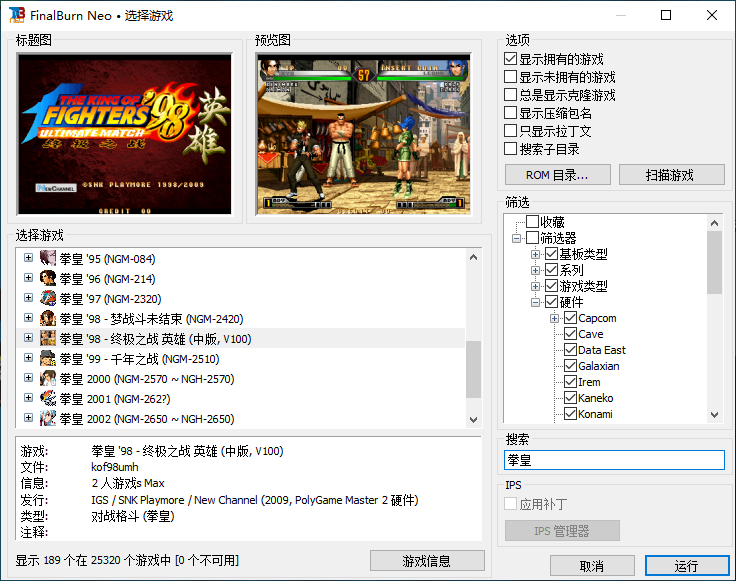Click the gameplay preview image
This screenshot has height=581, width=736.
point(363,134)
